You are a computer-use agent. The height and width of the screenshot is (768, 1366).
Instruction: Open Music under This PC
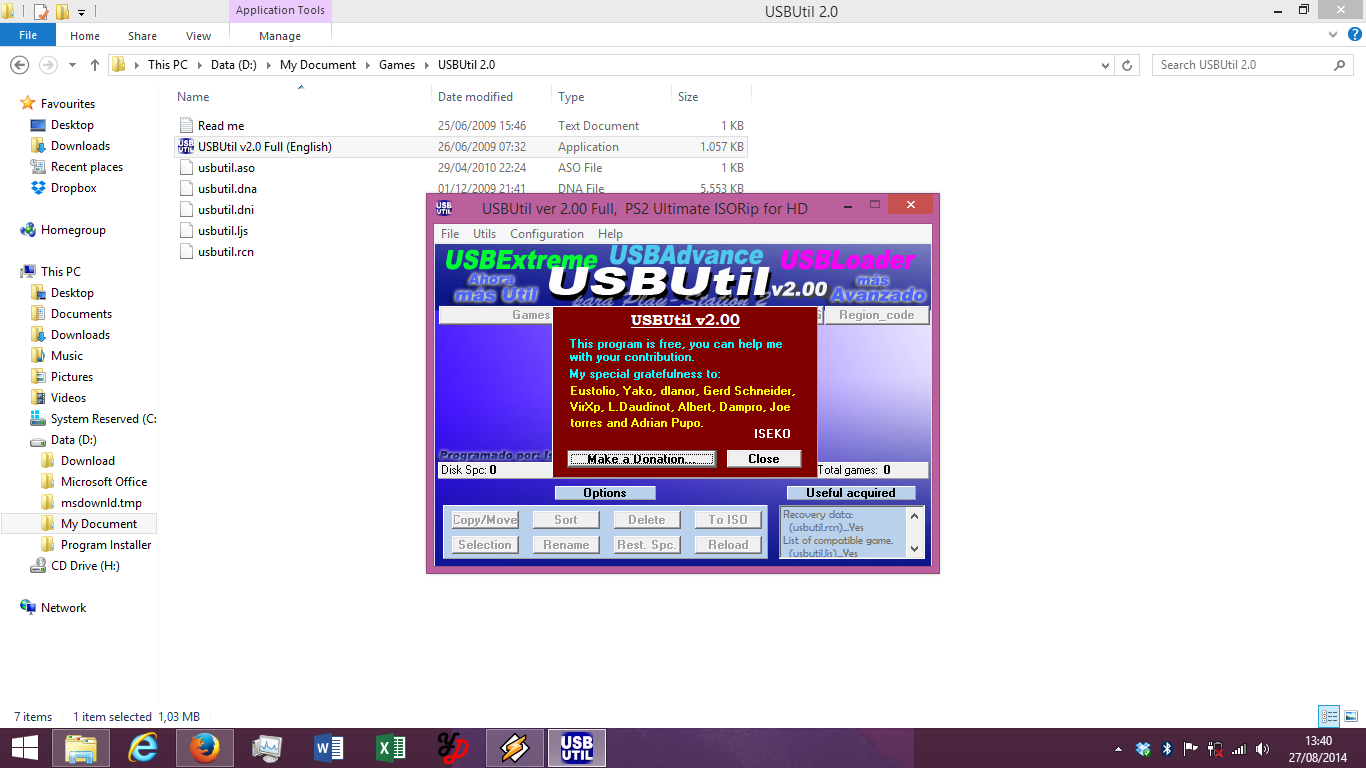click(67, 356)
